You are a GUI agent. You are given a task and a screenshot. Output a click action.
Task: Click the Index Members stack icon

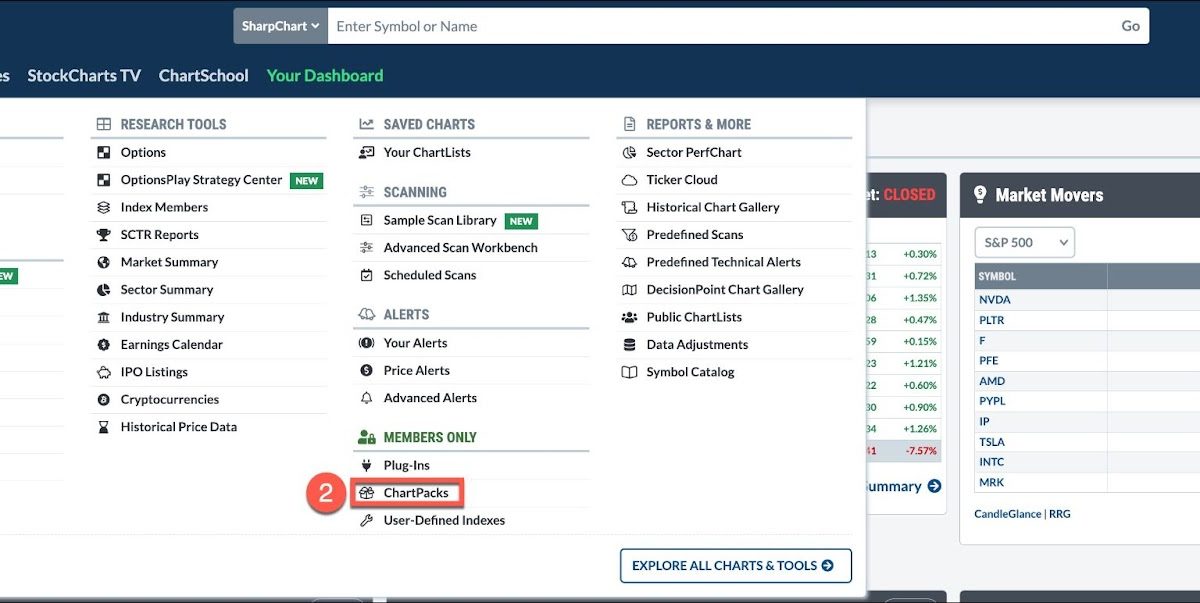point(103,207)
